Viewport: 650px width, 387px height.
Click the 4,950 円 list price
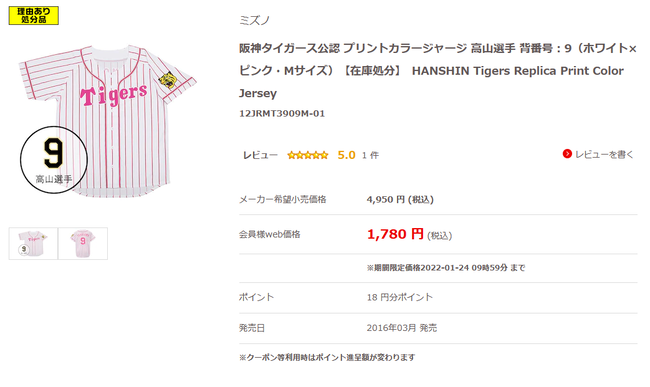[x=400, y=200]
